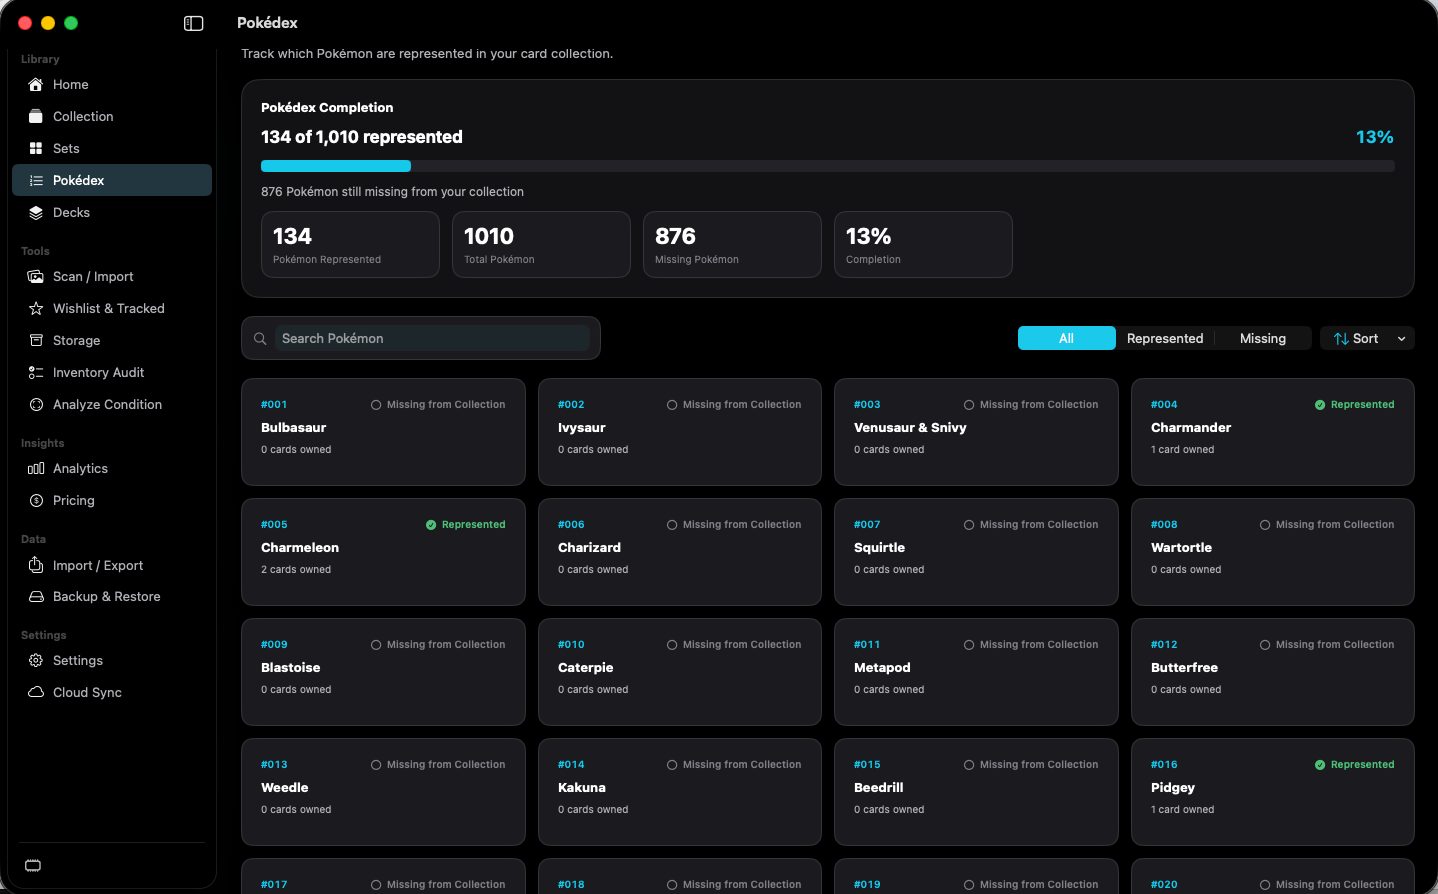Screen dimensions: 1438x894
Task: Click the 1010 Total Pokémon stat box
Action: pyautogui.click(x=541, y=245)
